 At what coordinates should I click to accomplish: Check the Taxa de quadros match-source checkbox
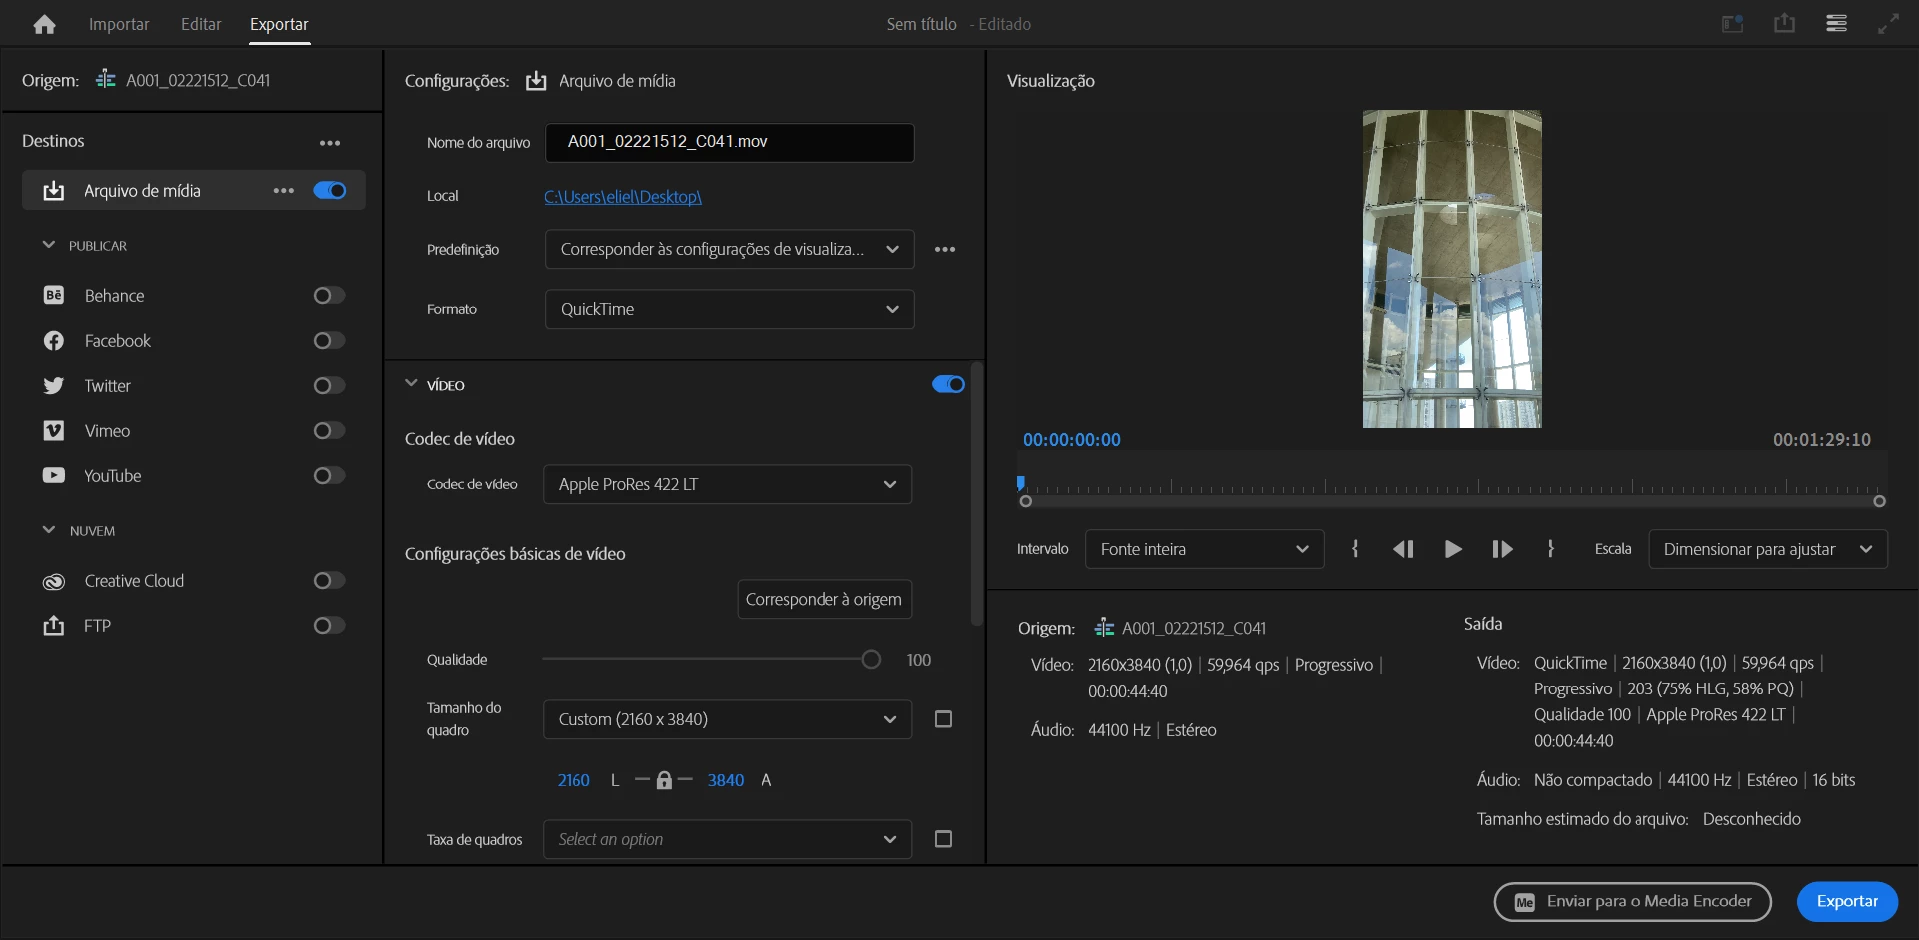pyautogui.click(x=943, y=839)
